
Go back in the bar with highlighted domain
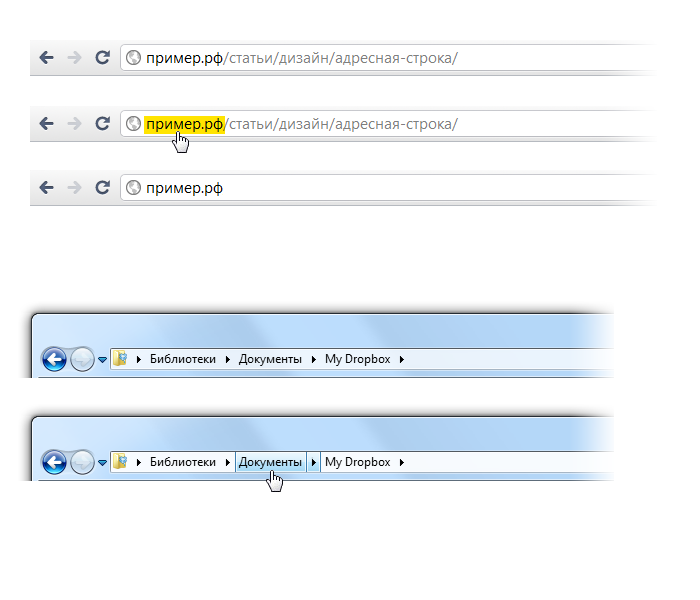pyautogui.click(x=46, y=124)
